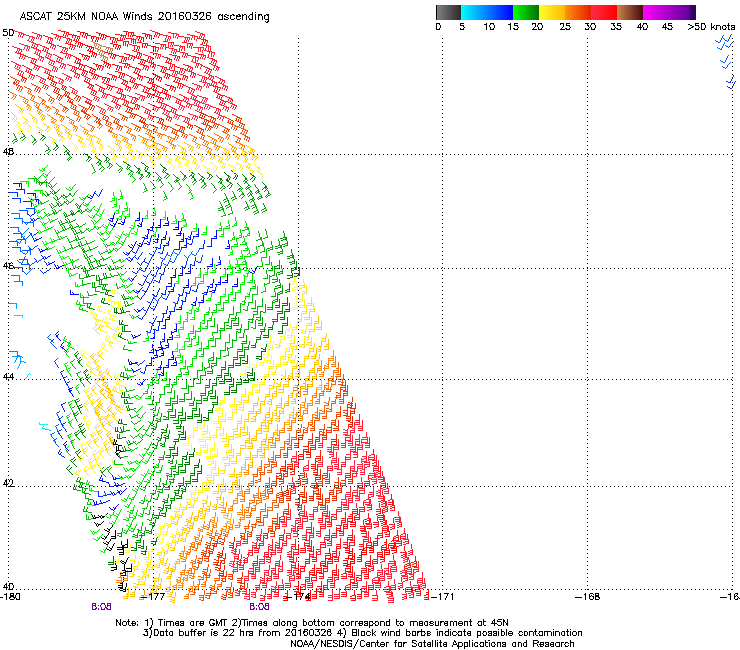Click the legend label '40'
This screenshot has width=740, height=650.
(642, 27)
